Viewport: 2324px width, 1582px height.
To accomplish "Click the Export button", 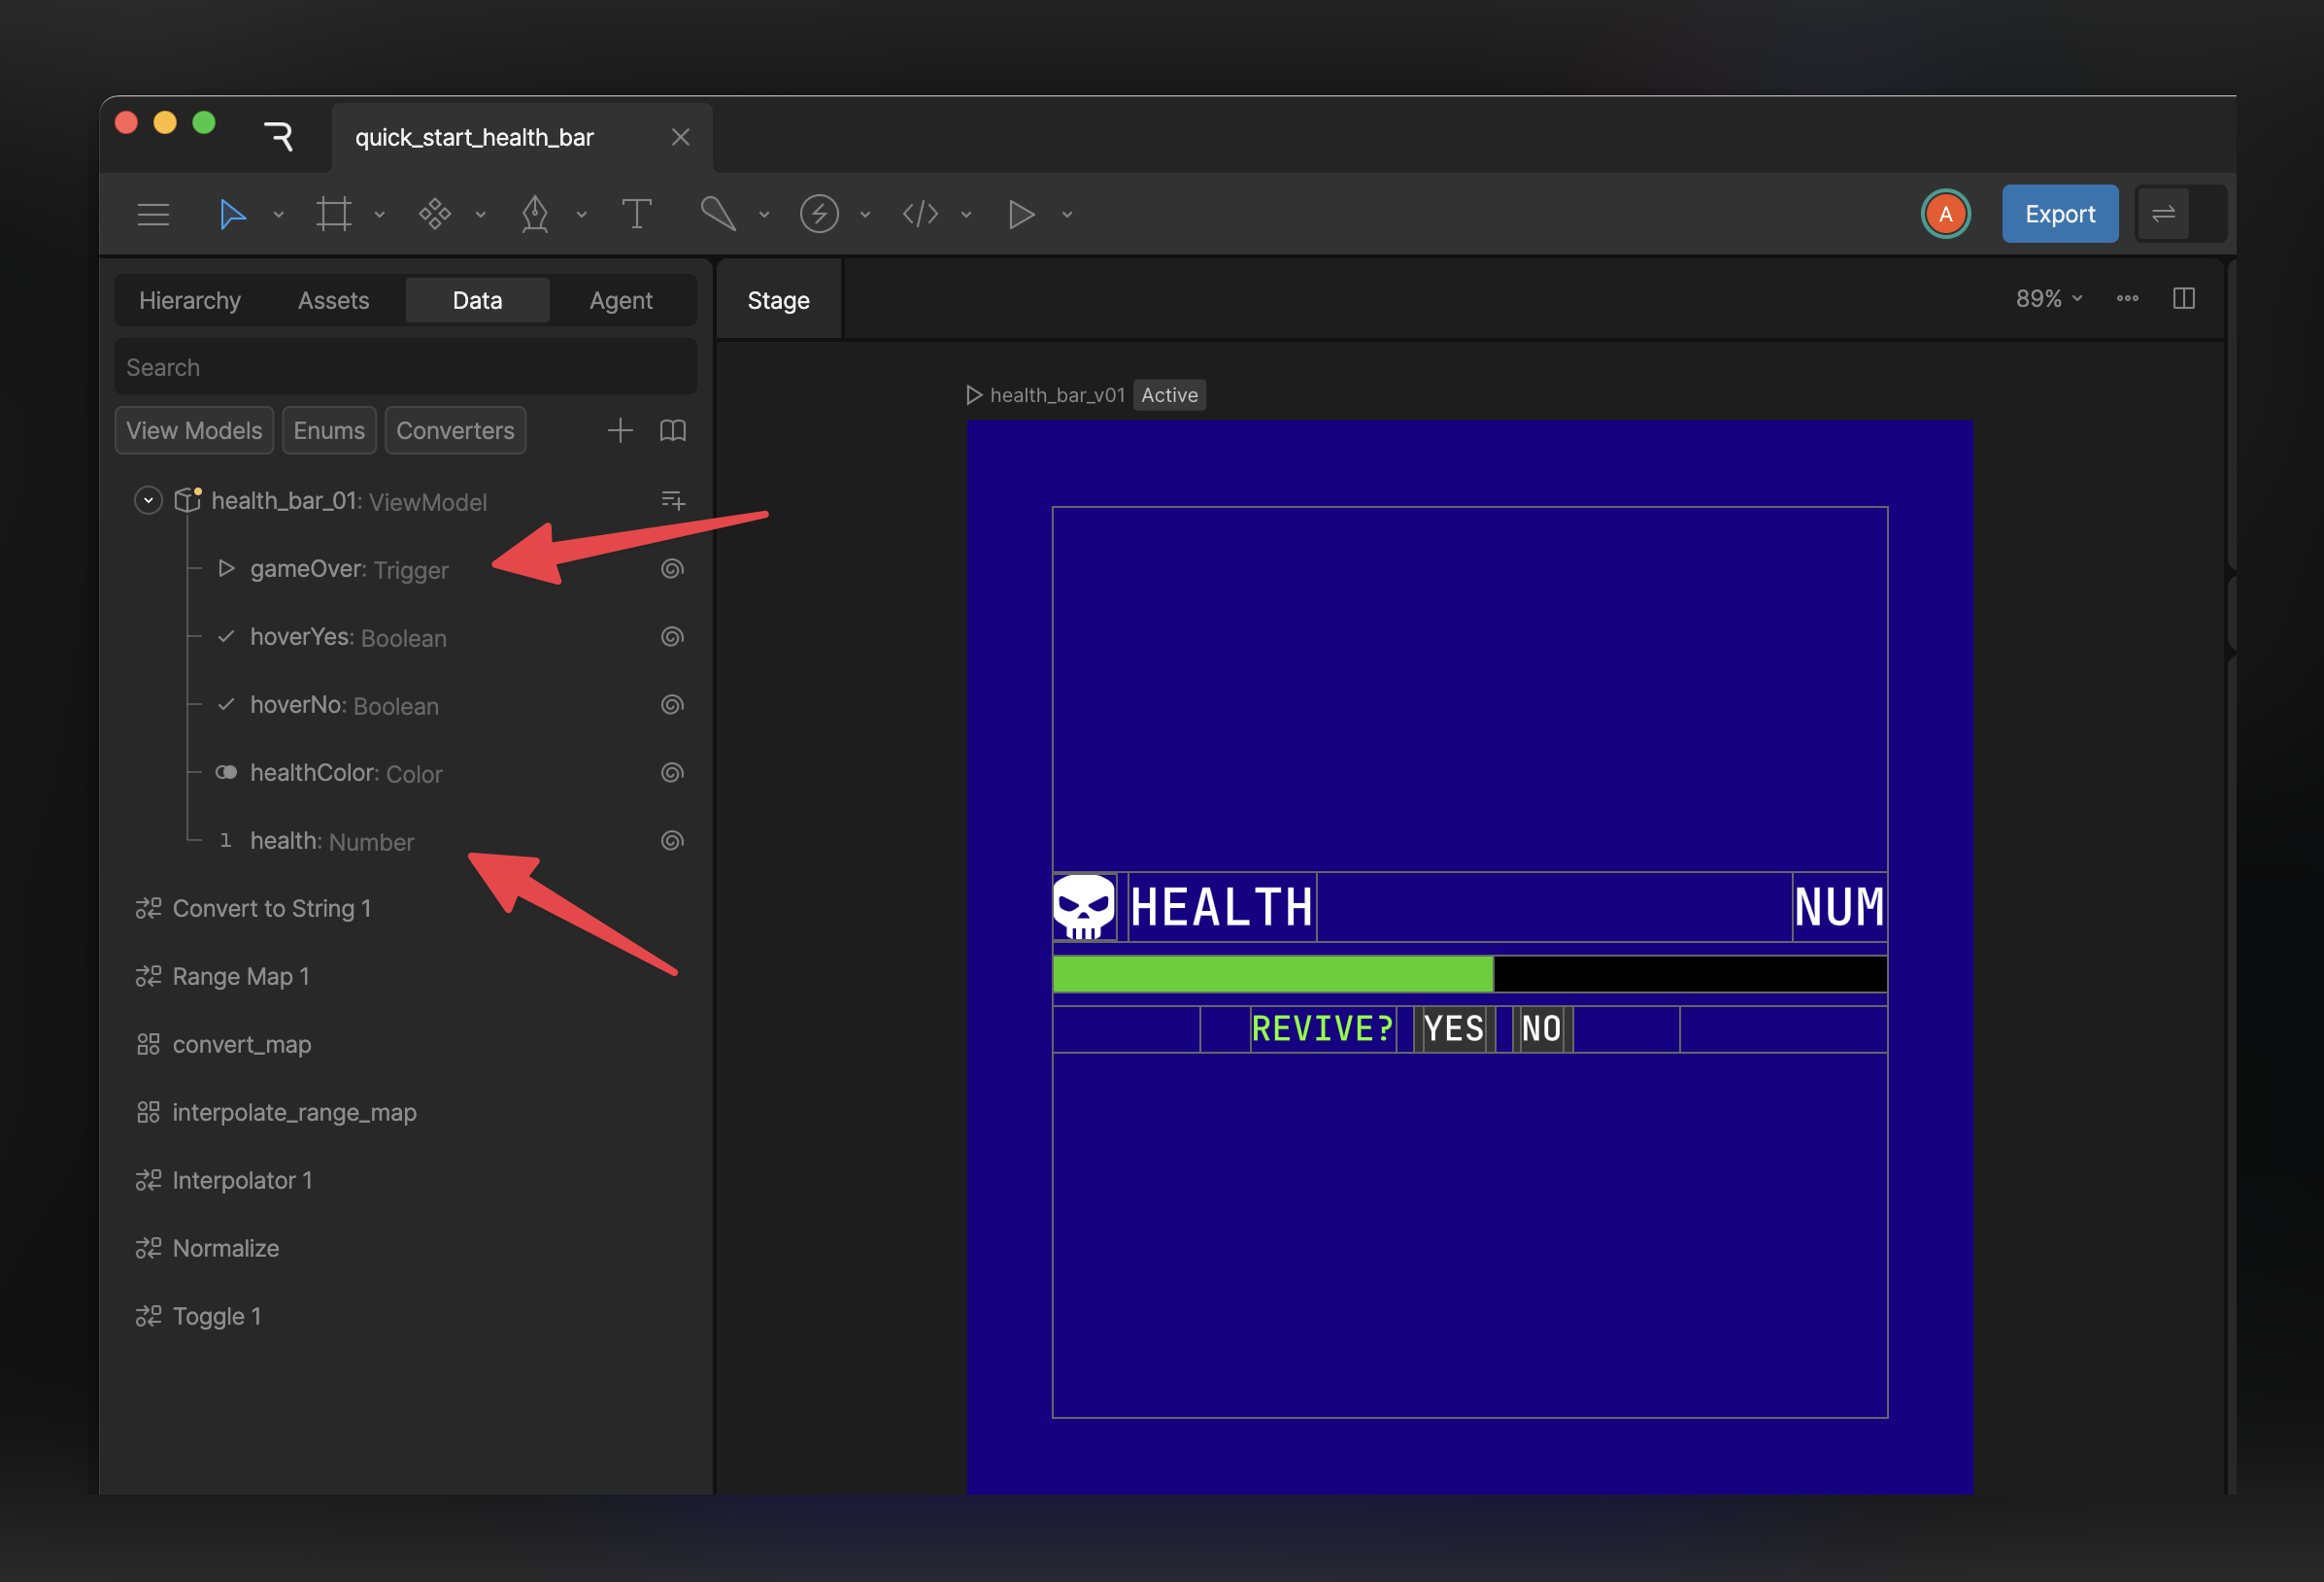I will click(2059, 214).
